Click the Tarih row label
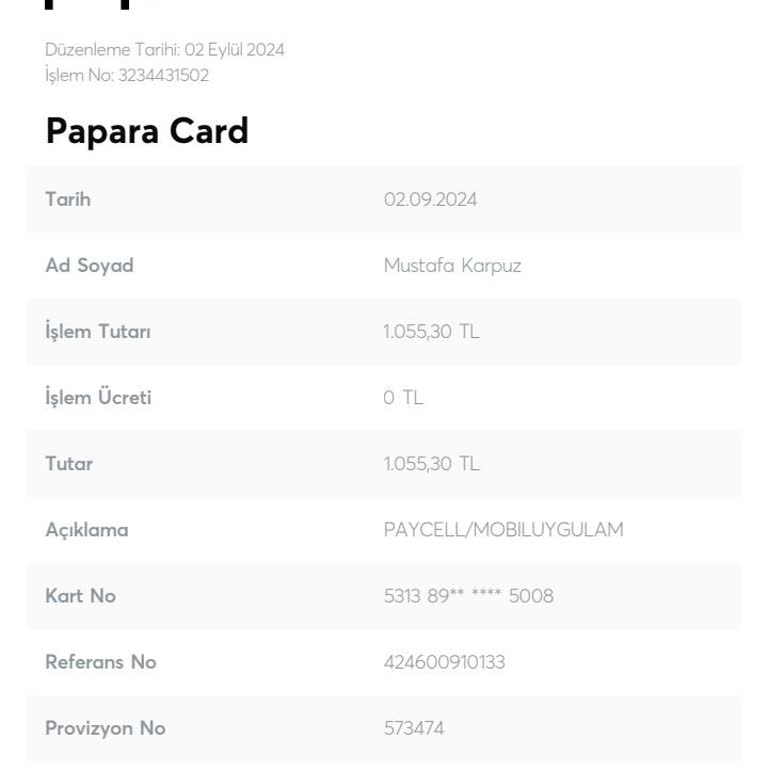 coord(68,199)
